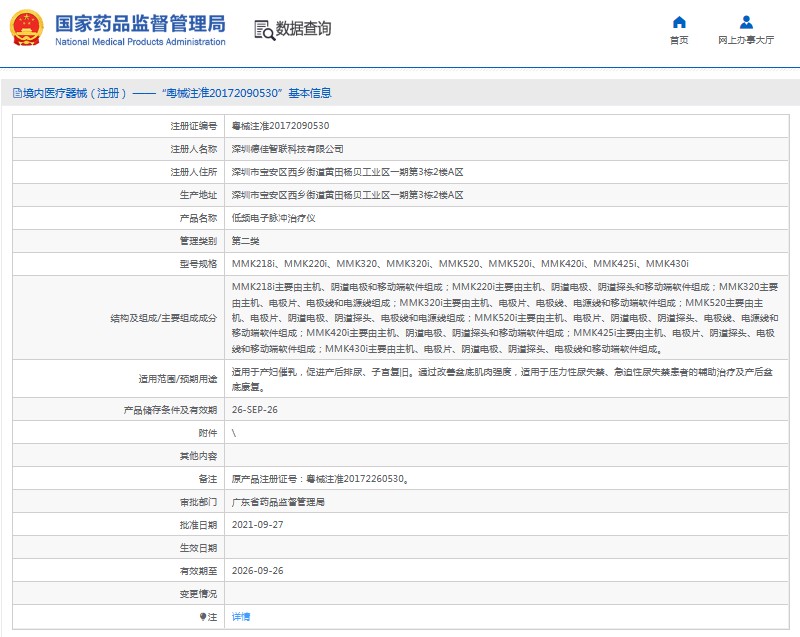Click the 产品名称 row label
This screenshot has width=800, height=637.
[x=198, y=218]
